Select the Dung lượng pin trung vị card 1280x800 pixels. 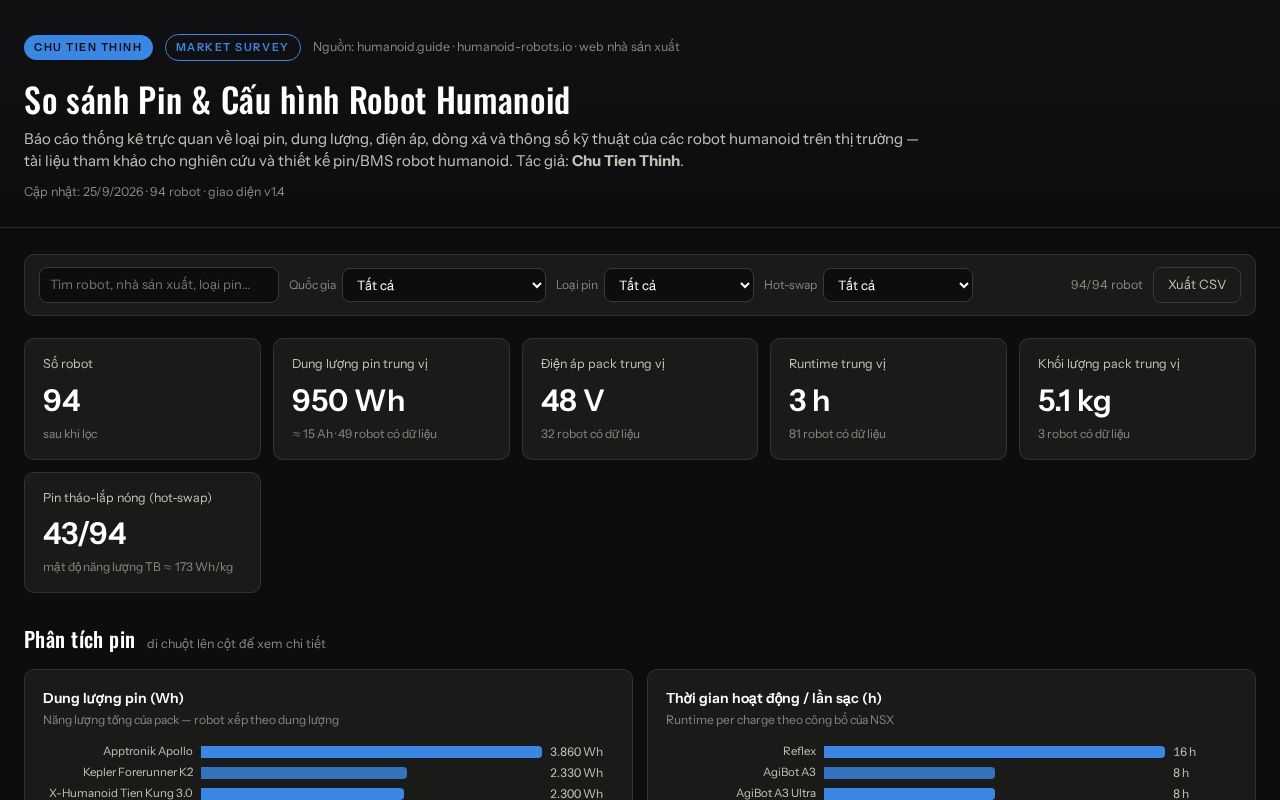click(391, 399)
